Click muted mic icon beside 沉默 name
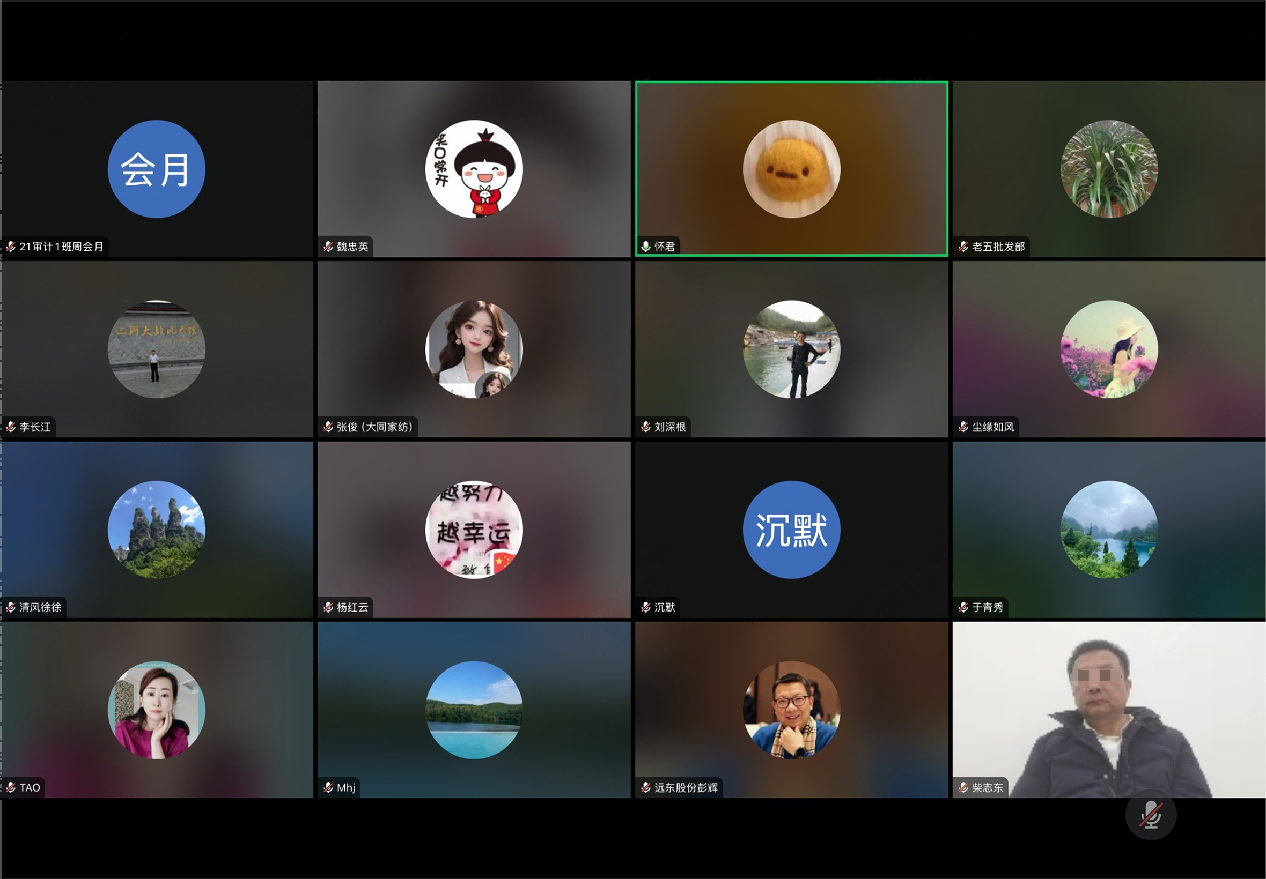 (646, 607)
